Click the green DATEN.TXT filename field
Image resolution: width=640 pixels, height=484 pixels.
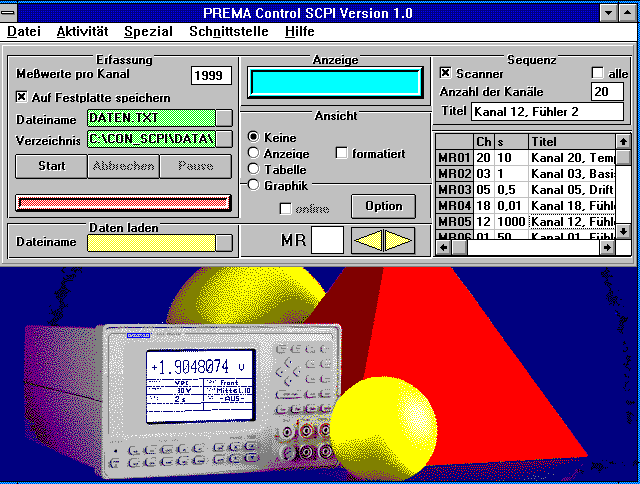pos(151,118)
